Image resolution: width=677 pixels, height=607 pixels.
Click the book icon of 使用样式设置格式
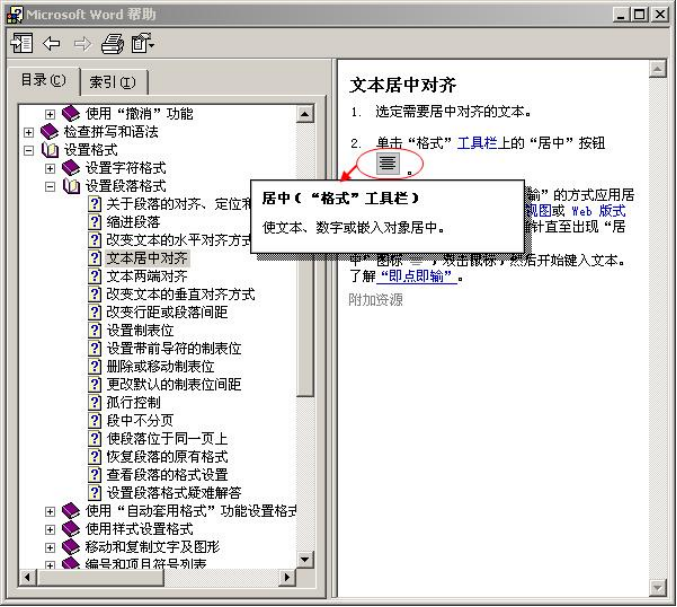71,529
